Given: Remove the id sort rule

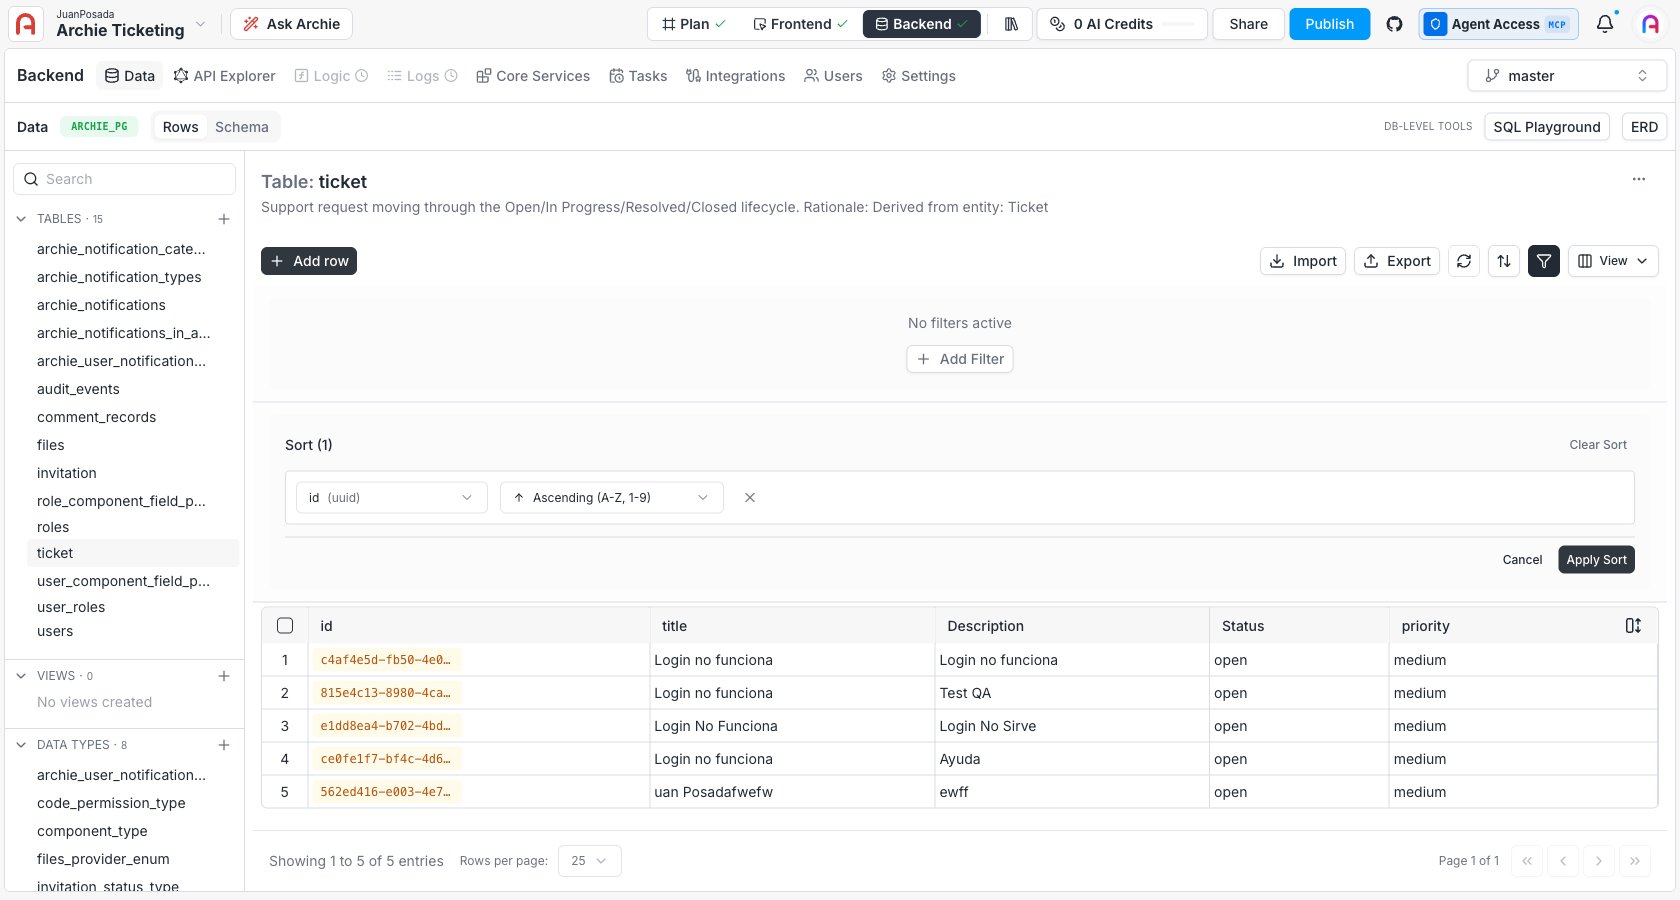Looking at the screenshot, I should click(750, 497).
